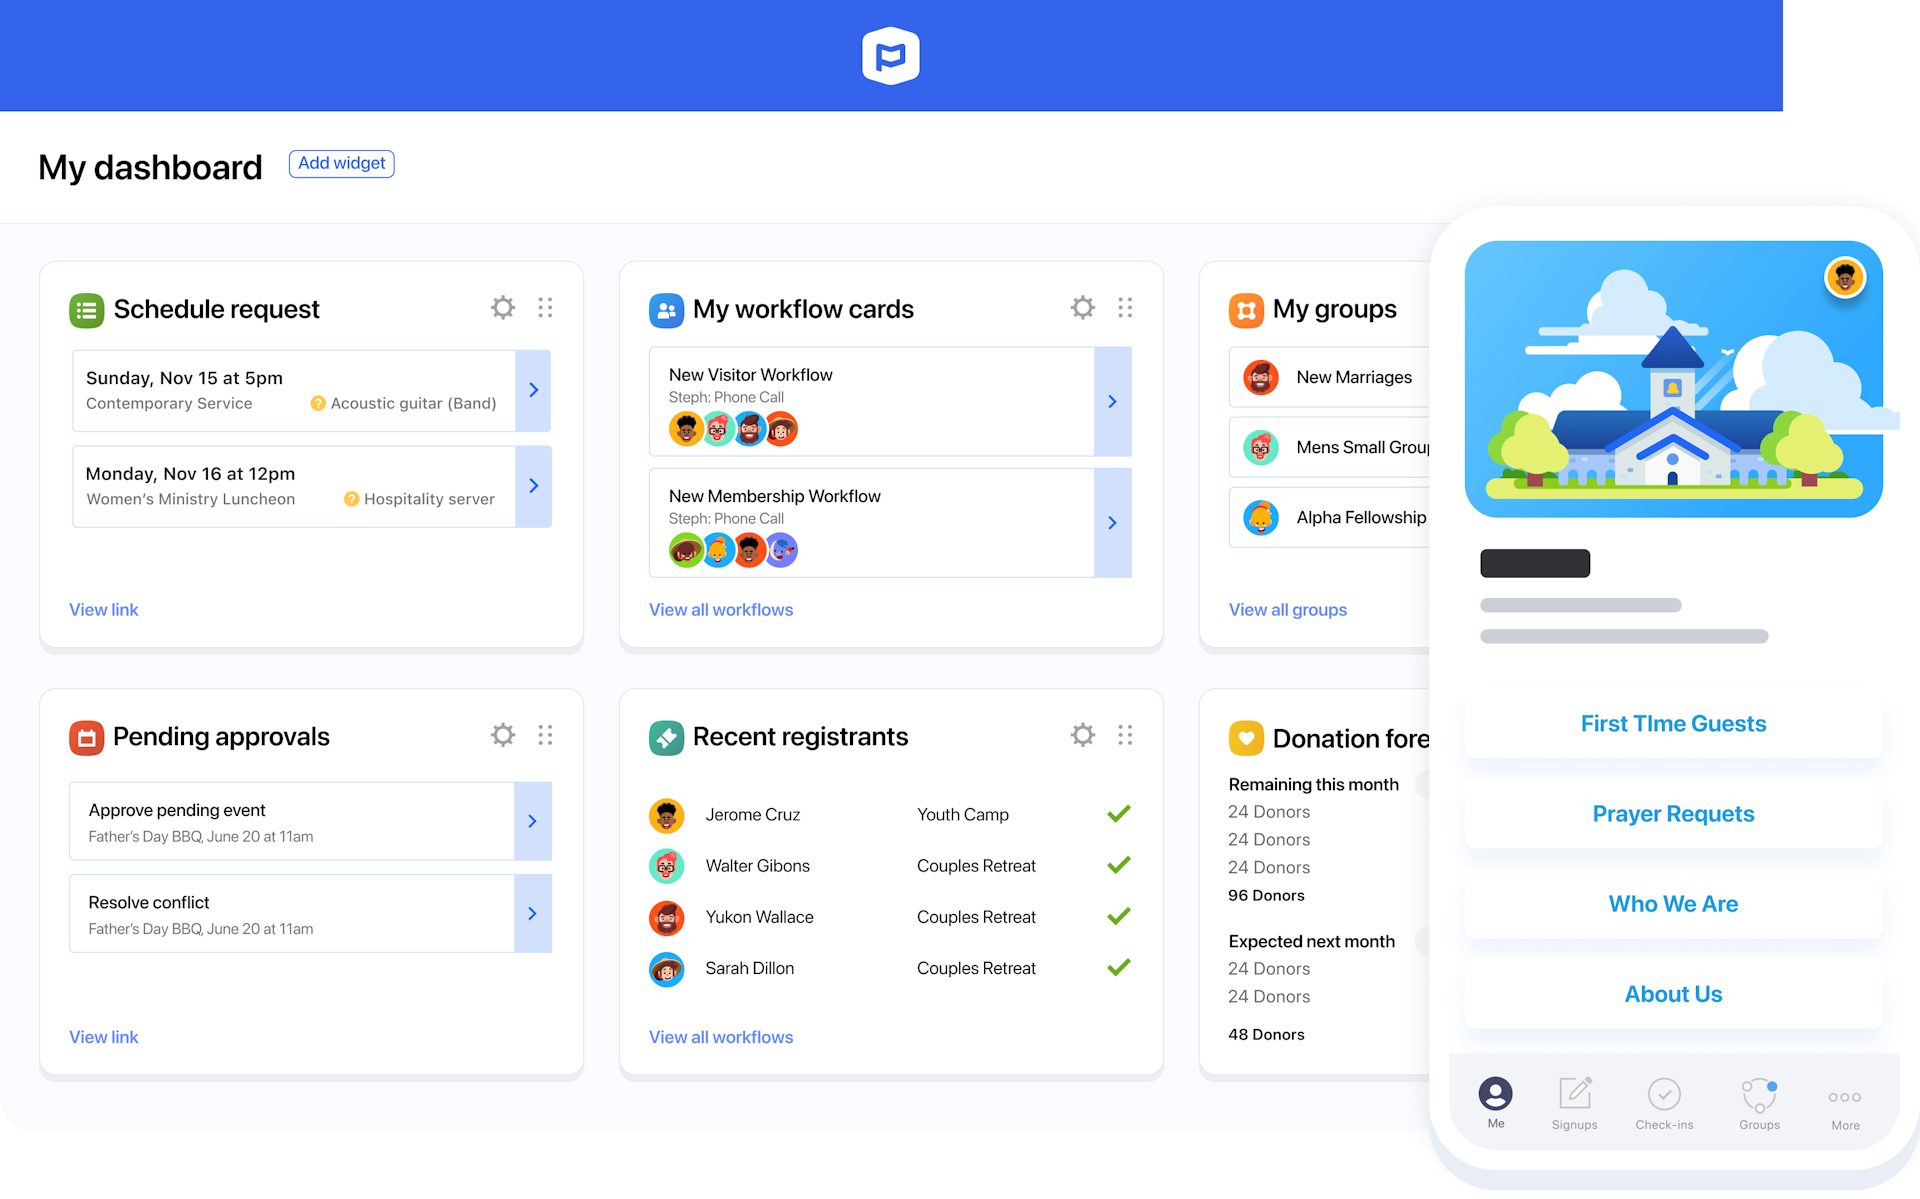
Task: Click the My Groups widget icon
Action: (x=1245, y=308)
